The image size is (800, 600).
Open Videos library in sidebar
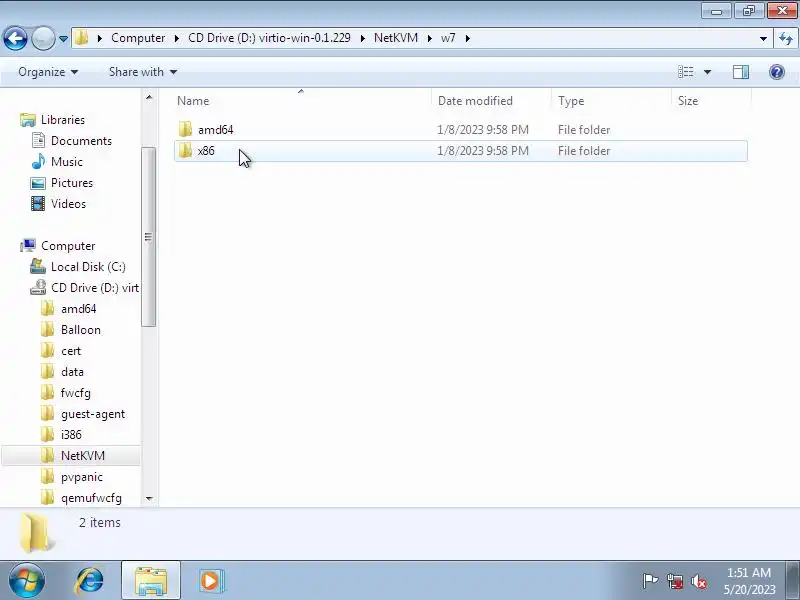[x=68, y=204]
